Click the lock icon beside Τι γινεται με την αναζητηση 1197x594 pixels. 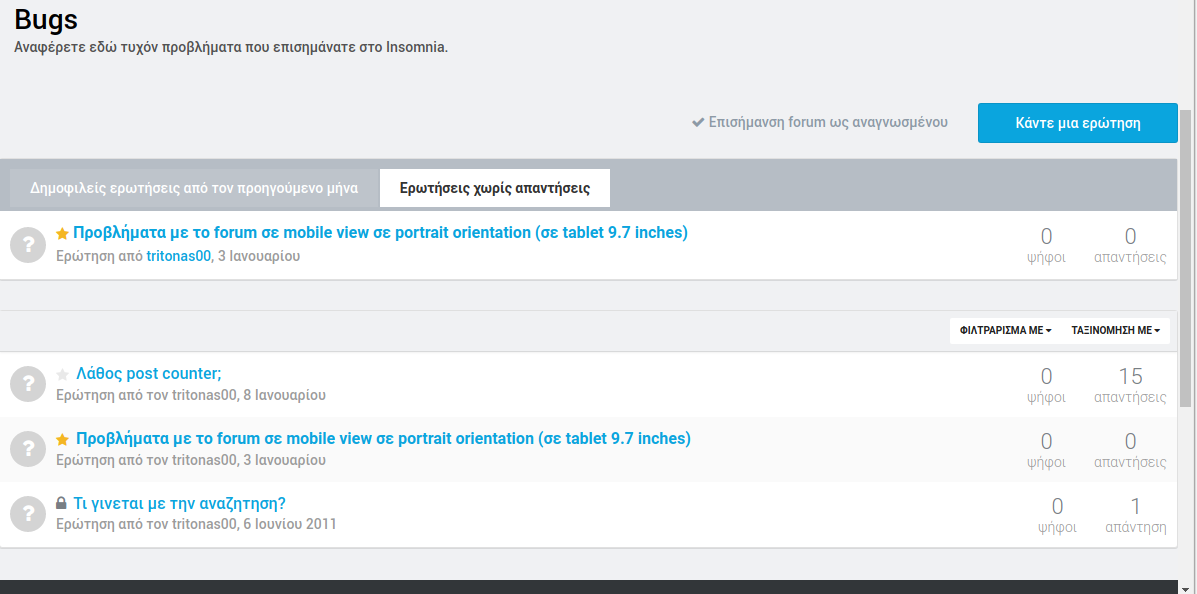[x=62, y=504]
